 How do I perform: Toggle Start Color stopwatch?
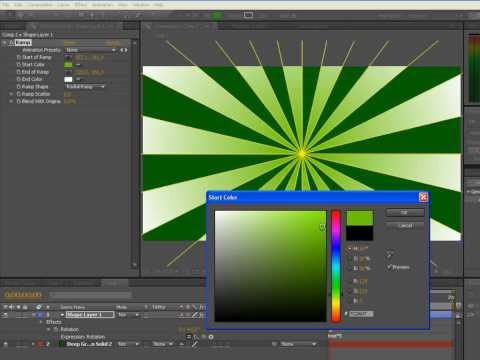click(x=19, y=65)
